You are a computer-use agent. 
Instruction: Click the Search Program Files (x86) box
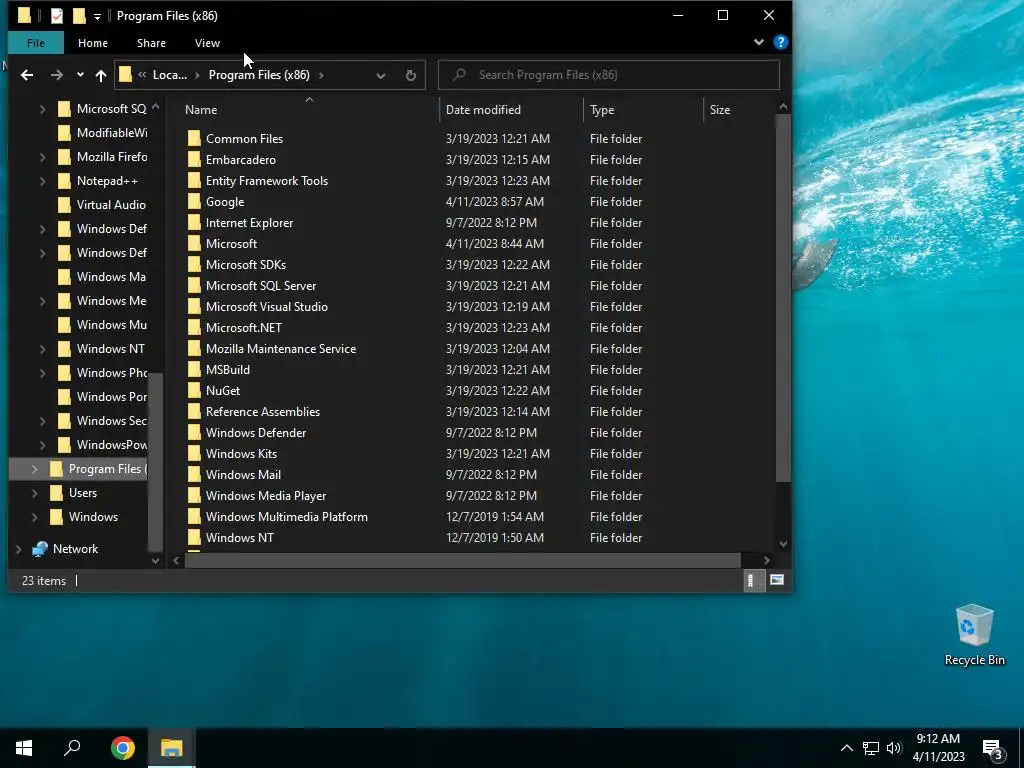[x=609, y=75]
